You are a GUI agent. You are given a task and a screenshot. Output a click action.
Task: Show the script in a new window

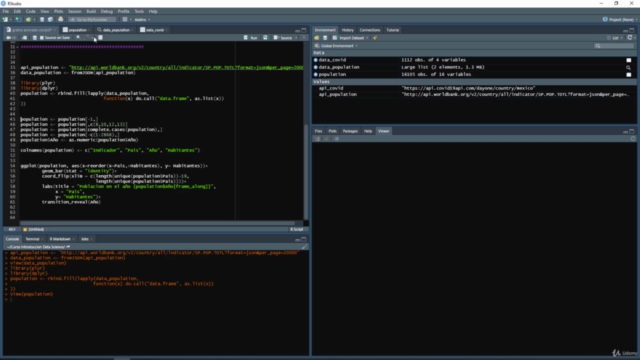pos(24,38)
